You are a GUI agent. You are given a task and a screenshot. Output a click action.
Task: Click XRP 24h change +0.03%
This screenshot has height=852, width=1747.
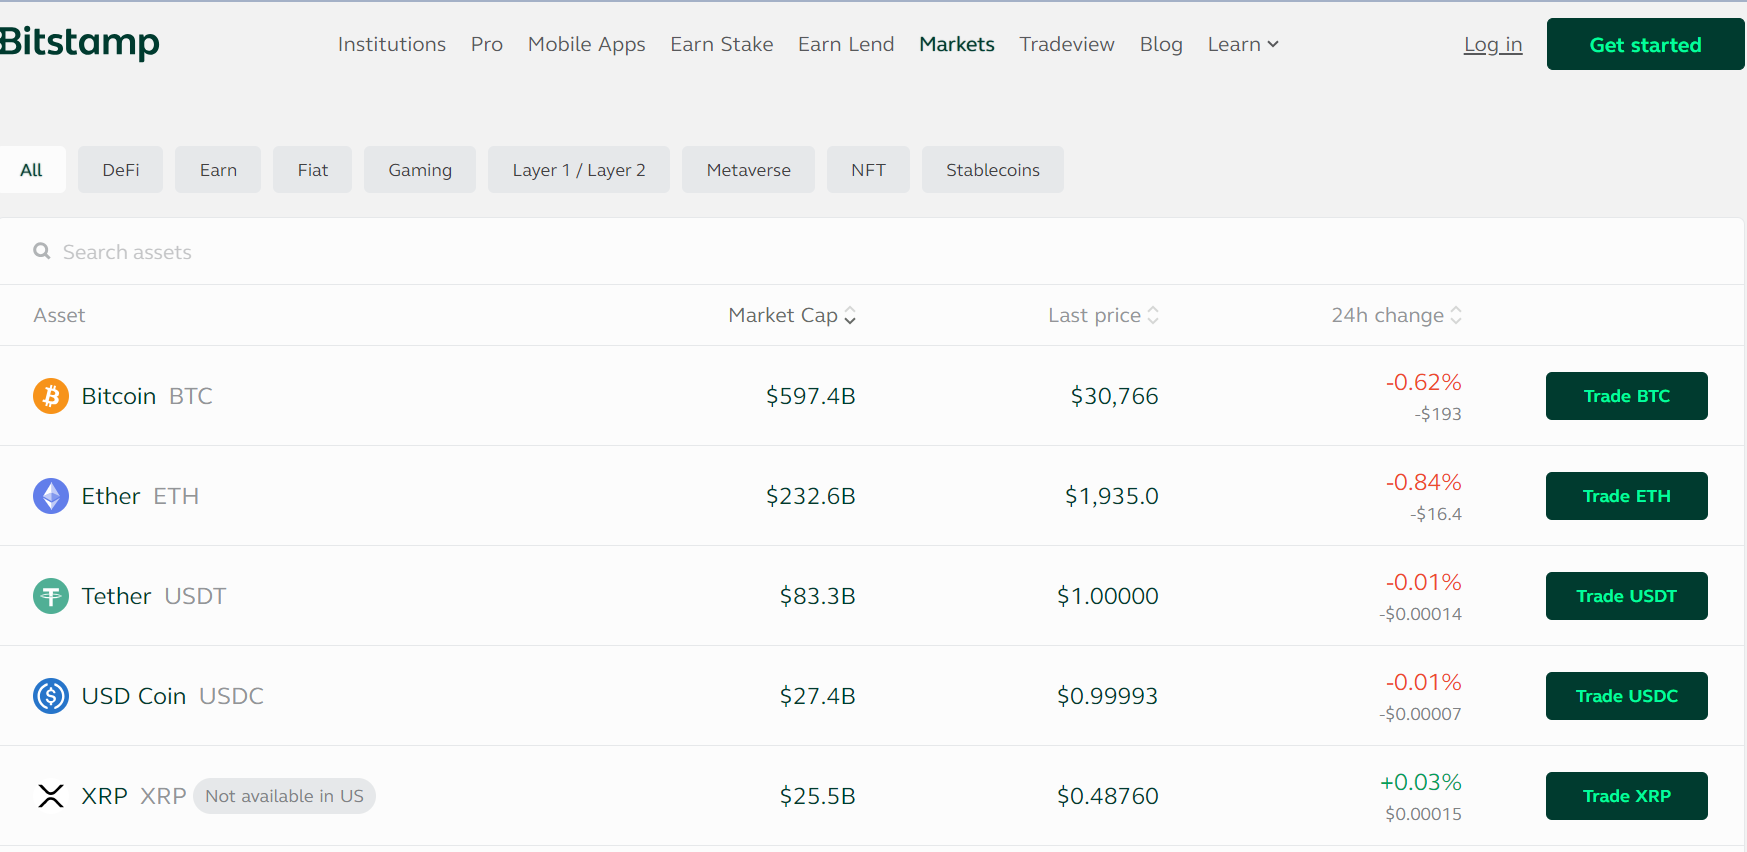pos(1421,782)
